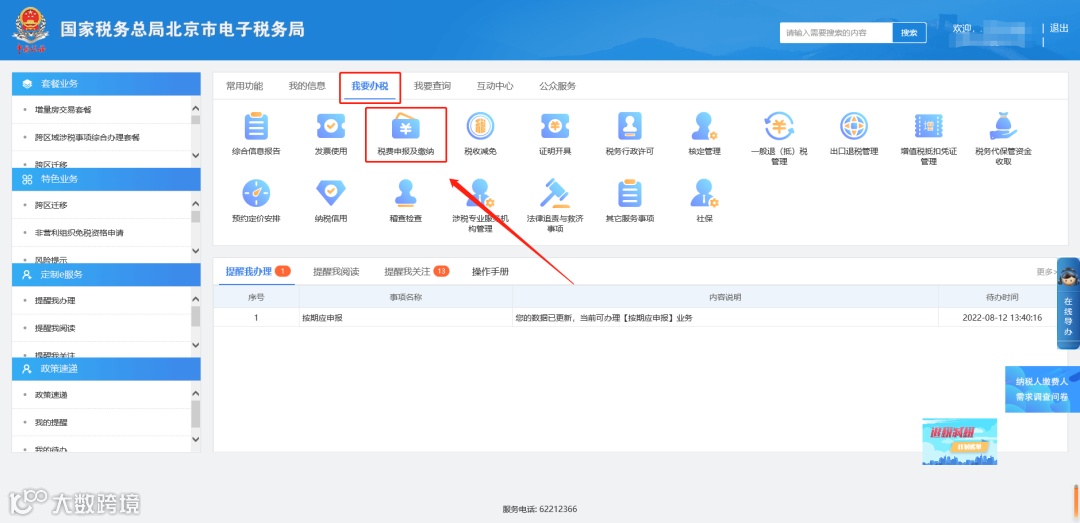Open 出口退税管理 globe icon
Image resolution: width=1080 pixels, height=523 pixels.
853,126
